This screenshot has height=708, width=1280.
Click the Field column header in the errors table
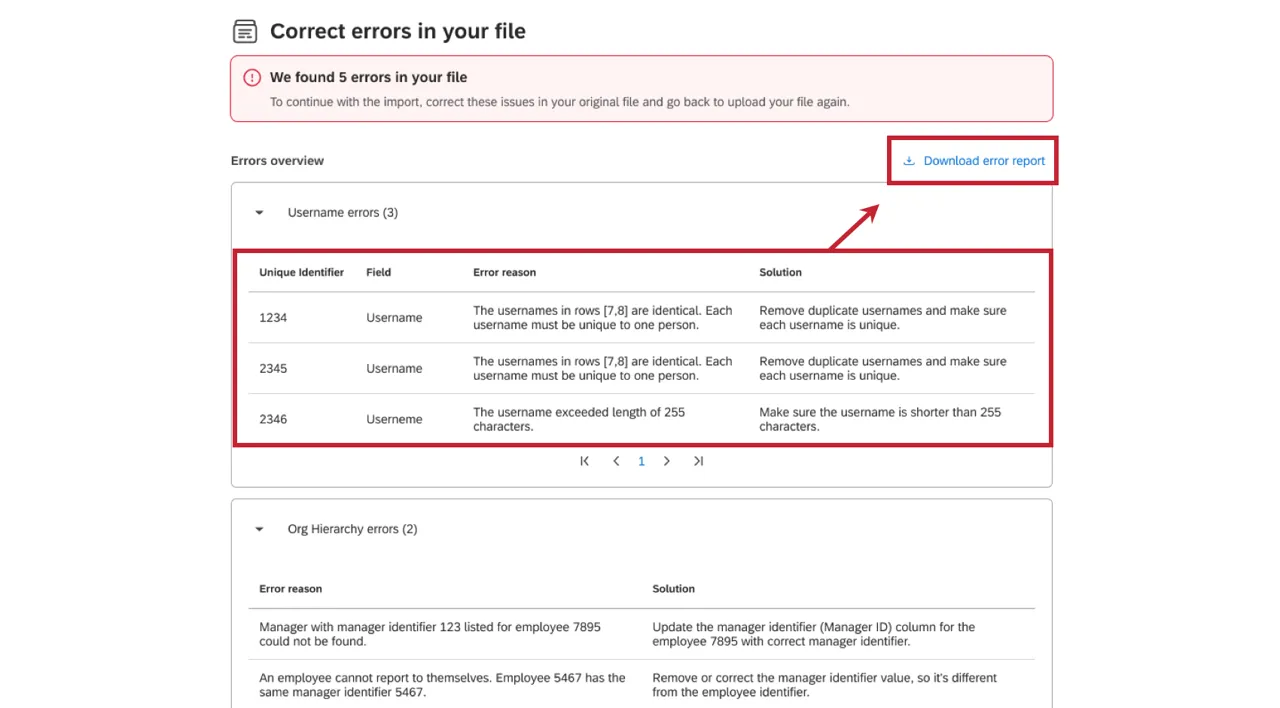[x=378, y=272]
